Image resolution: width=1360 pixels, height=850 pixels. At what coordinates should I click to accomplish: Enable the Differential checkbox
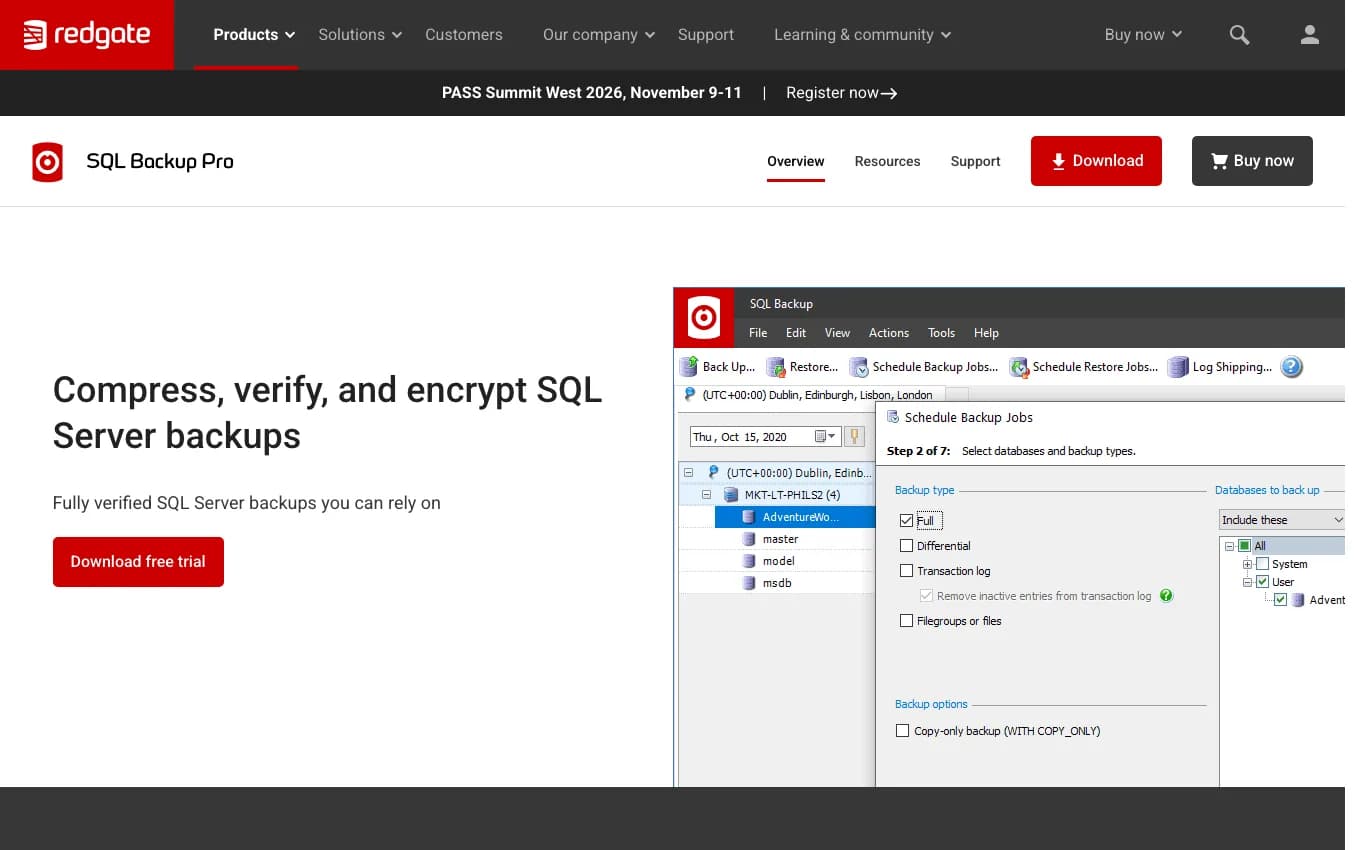pyautogui.click(x=906, y=546)
